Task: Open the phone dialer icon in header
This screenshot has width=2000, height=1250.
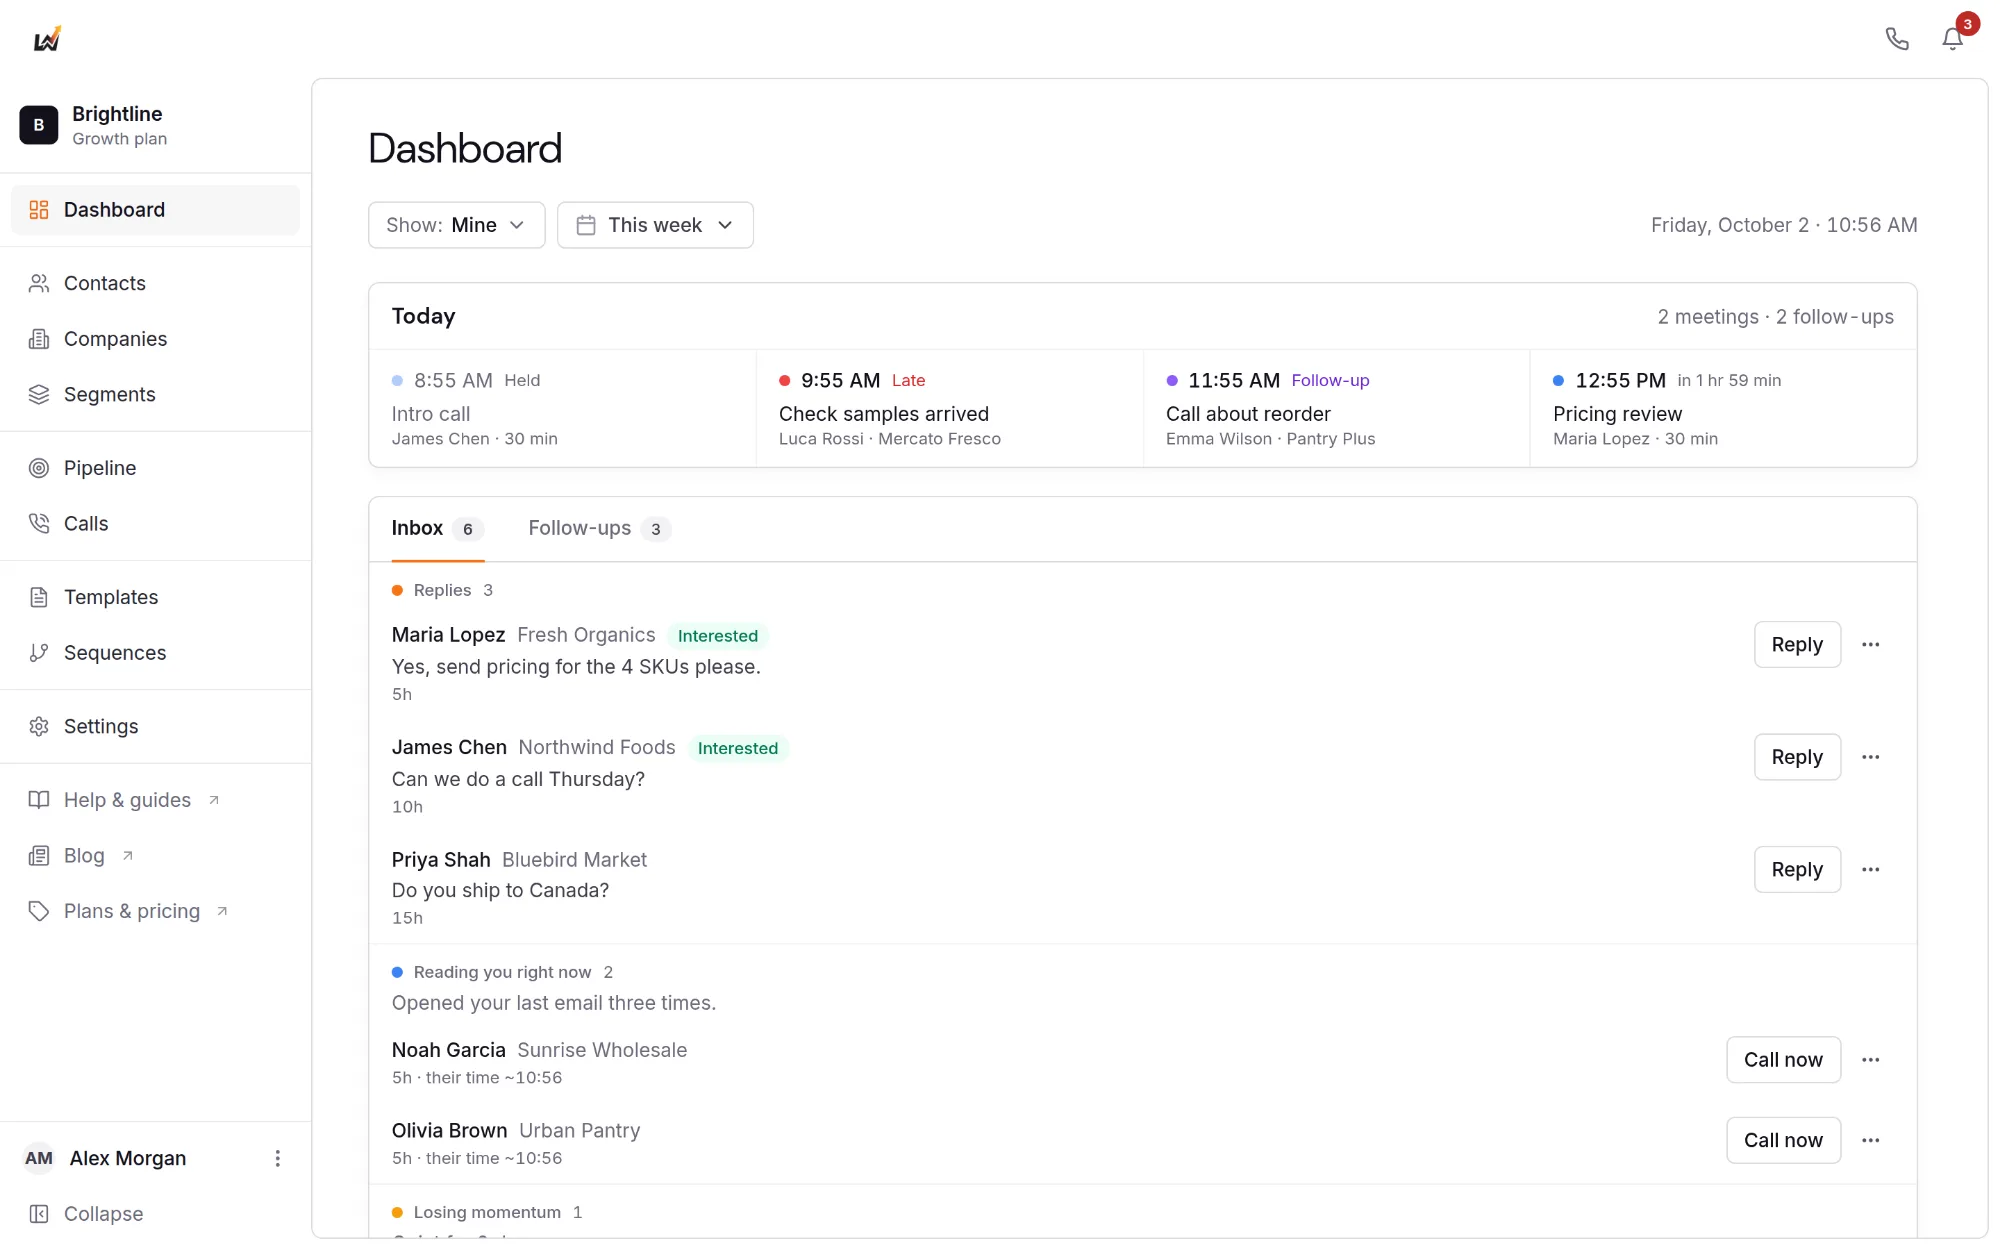Action: click(1897, 39)
